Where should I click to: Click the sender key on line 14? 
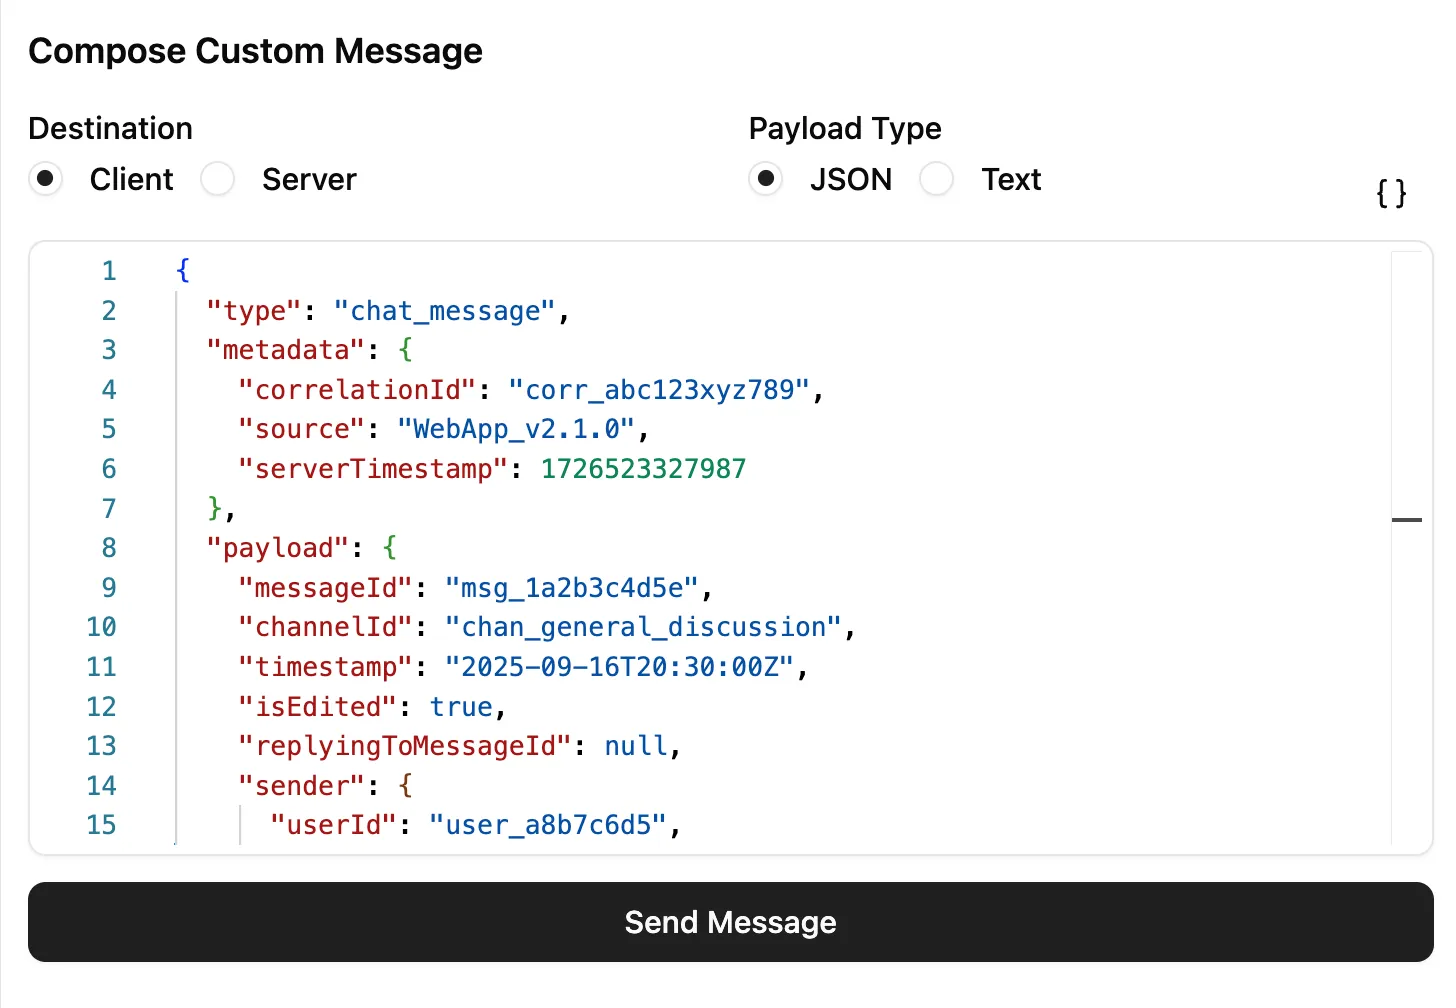pos(301,785)
